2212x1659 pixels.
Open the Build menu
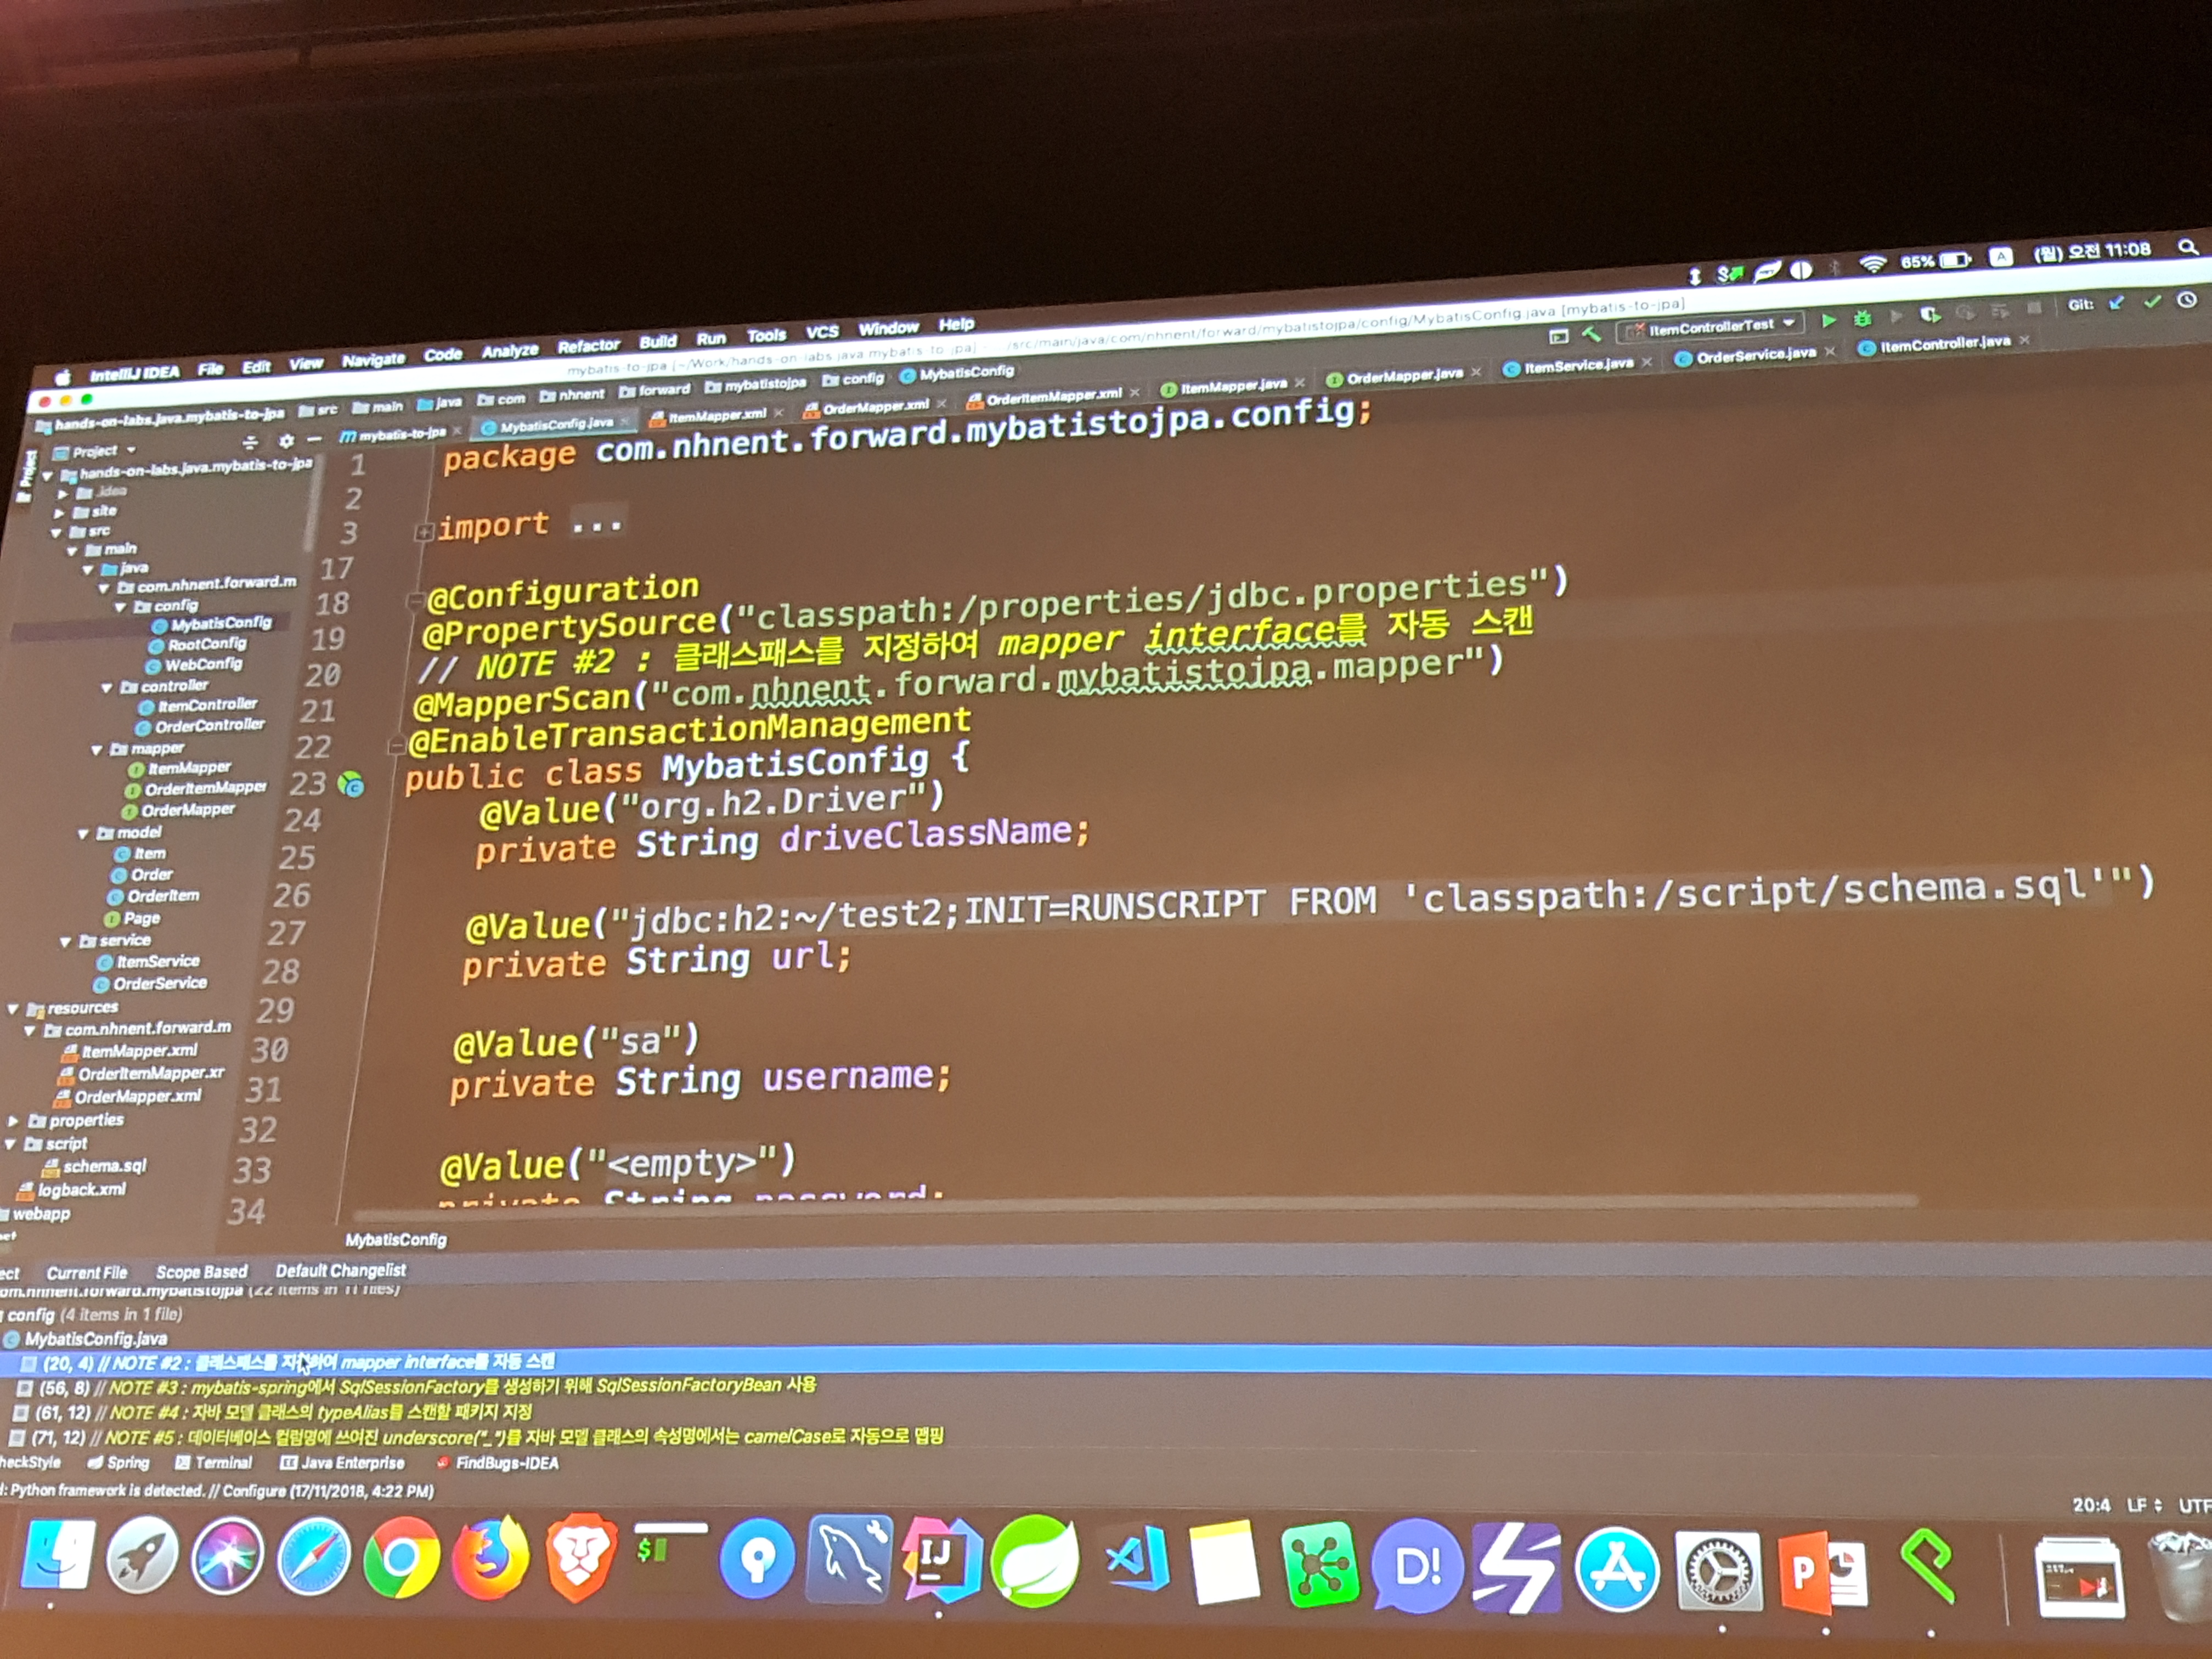point(658,342)
